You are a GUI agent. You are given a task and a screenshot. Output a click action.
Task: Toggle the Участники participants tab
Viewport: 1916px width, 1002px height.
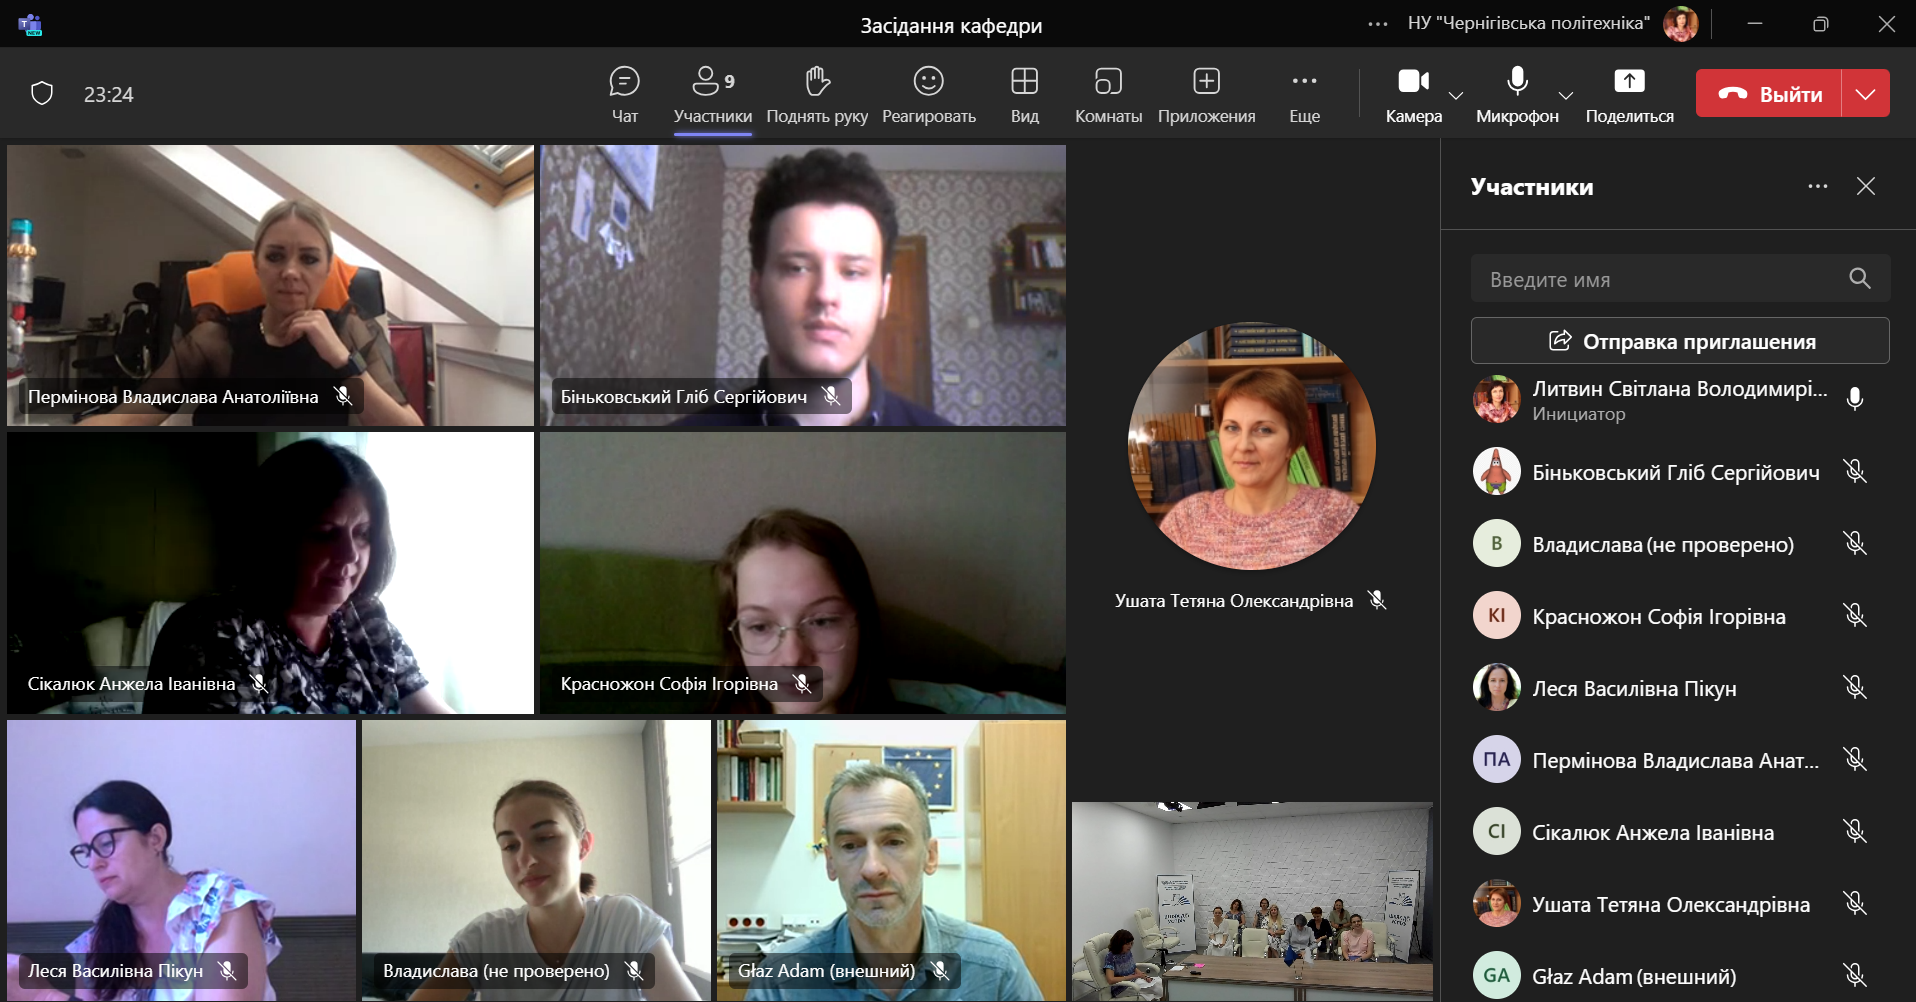712,94
